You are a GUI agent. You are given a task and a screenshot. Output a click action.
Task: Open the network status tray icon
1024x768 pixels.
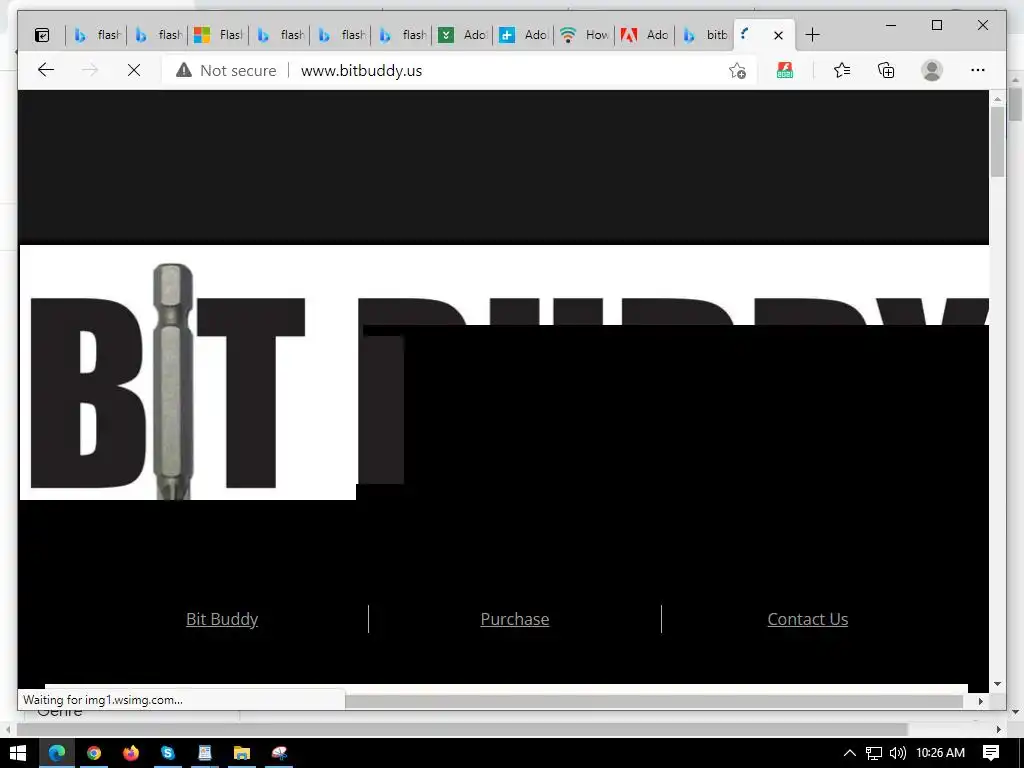[874, 753]
